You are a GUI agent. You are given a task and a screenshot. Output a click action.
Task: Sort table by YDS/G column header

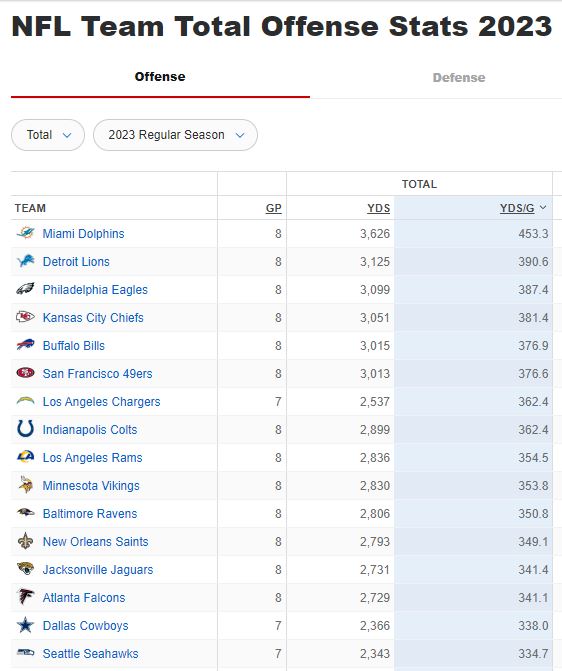click(x=517, y=208)
